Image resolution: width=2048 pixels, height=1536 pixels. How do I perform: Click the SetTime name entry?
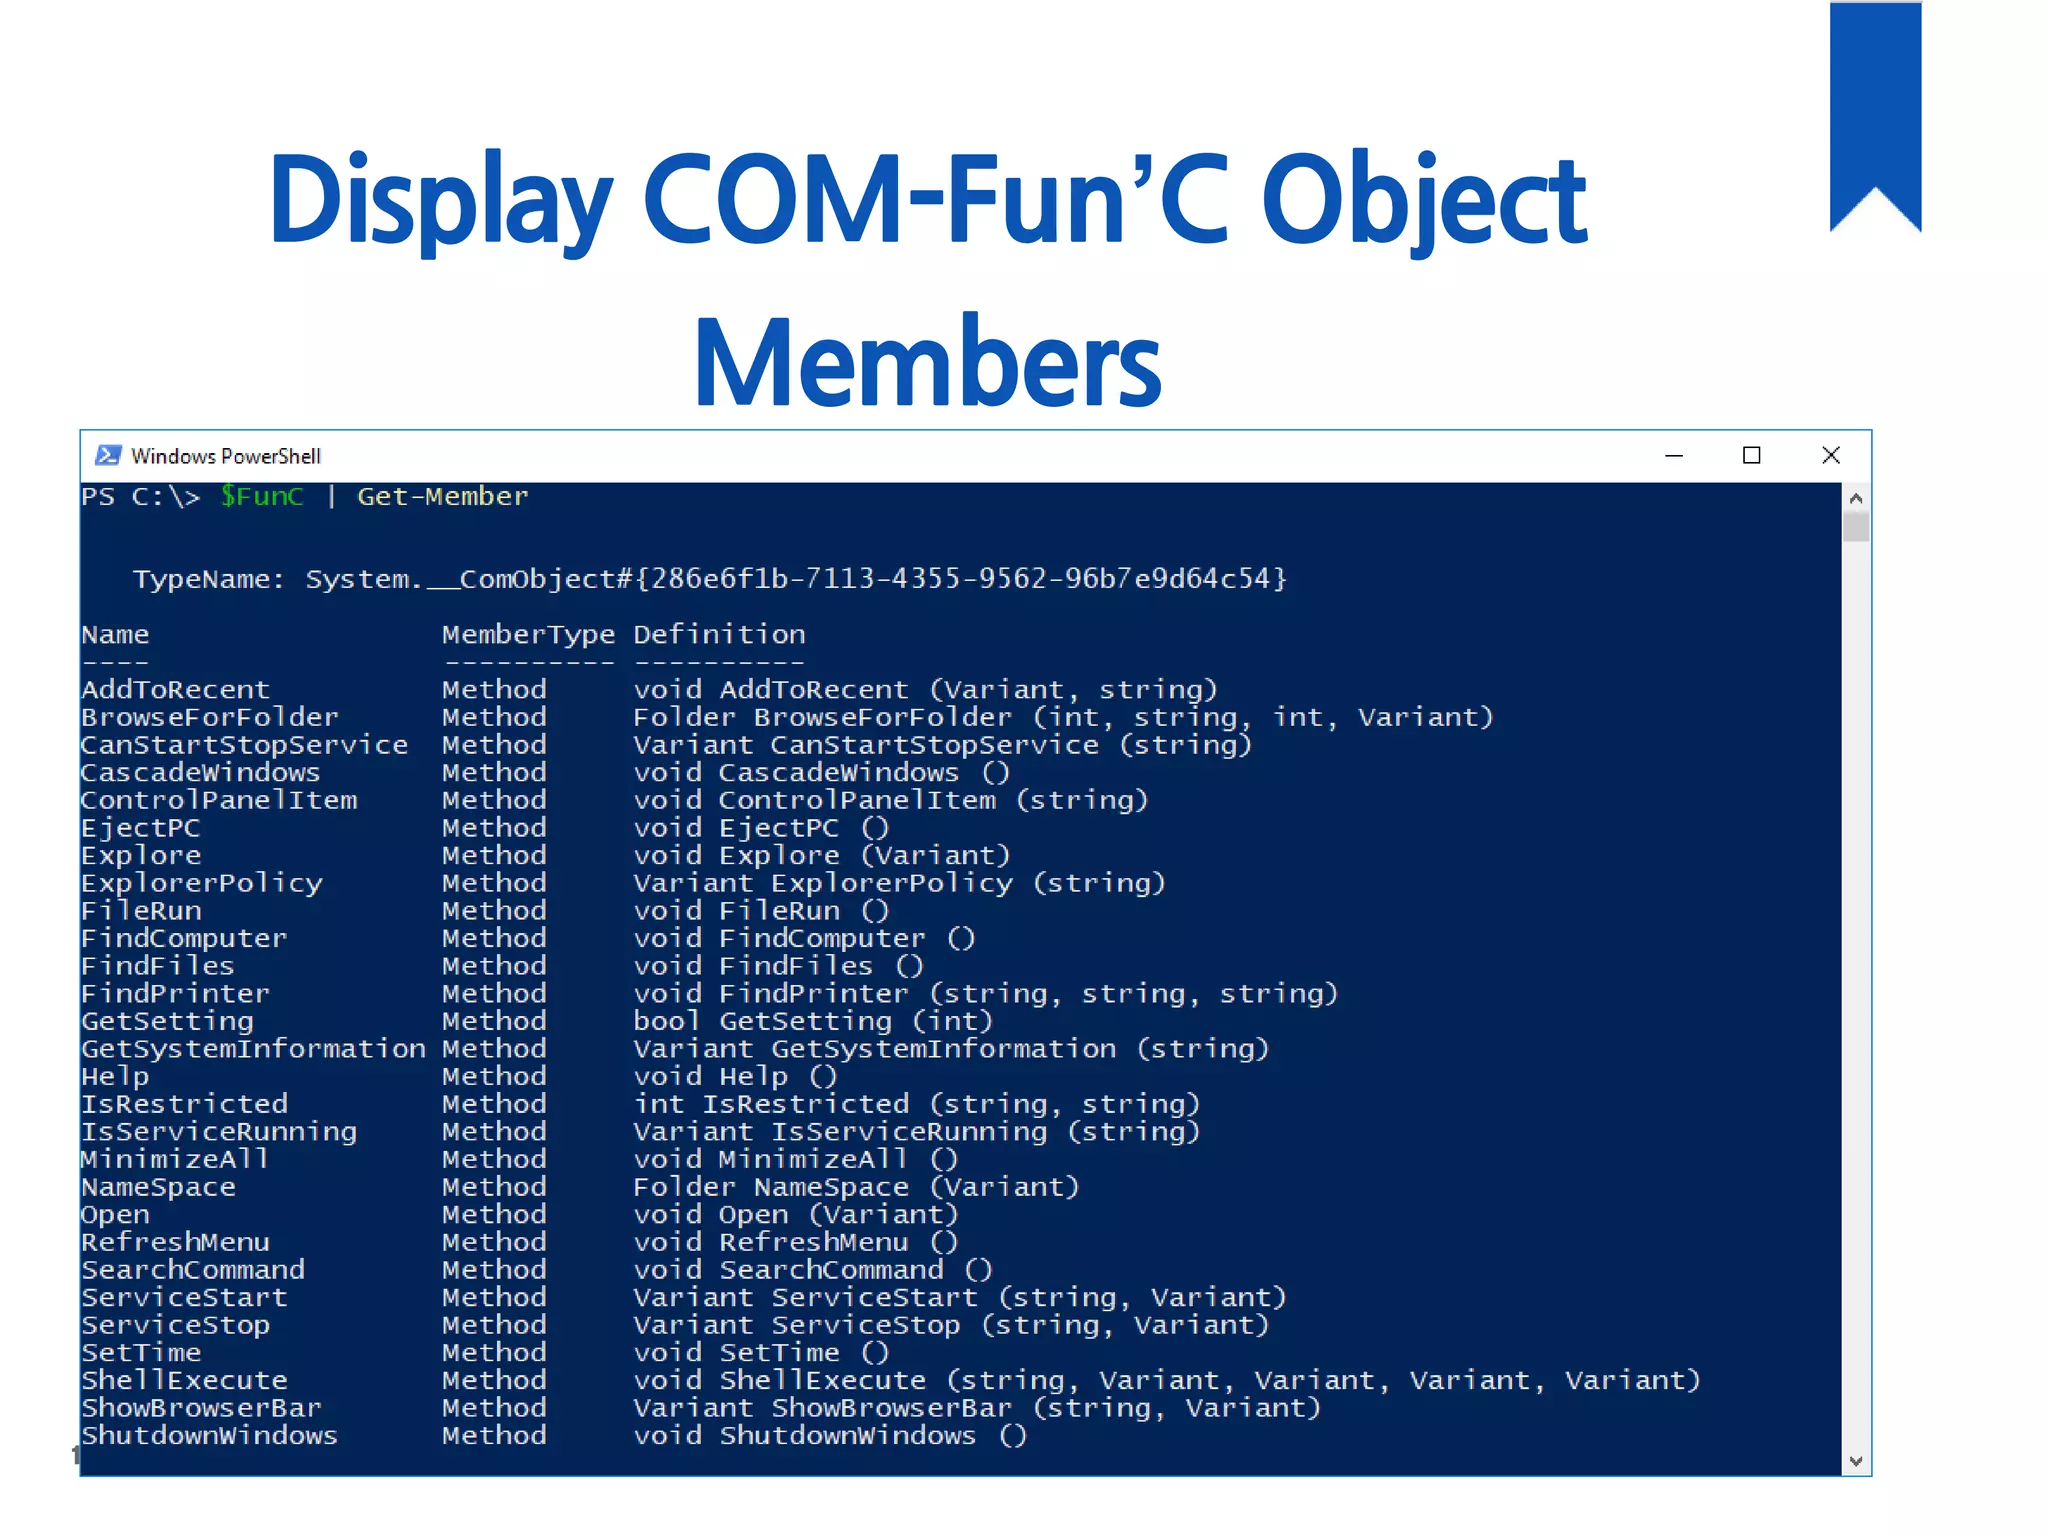pyautogui.click(x=141, y=1353)
